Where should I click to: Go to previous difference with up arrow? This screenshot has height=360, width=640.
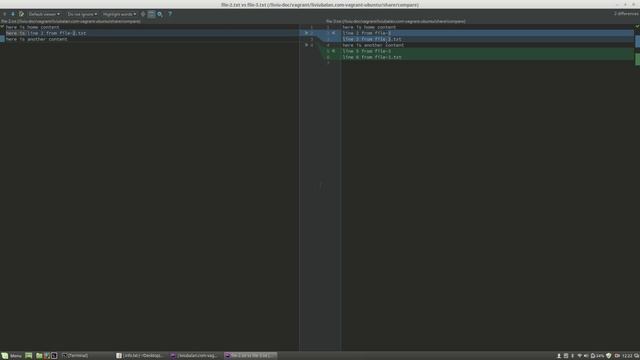pos(4,14)
